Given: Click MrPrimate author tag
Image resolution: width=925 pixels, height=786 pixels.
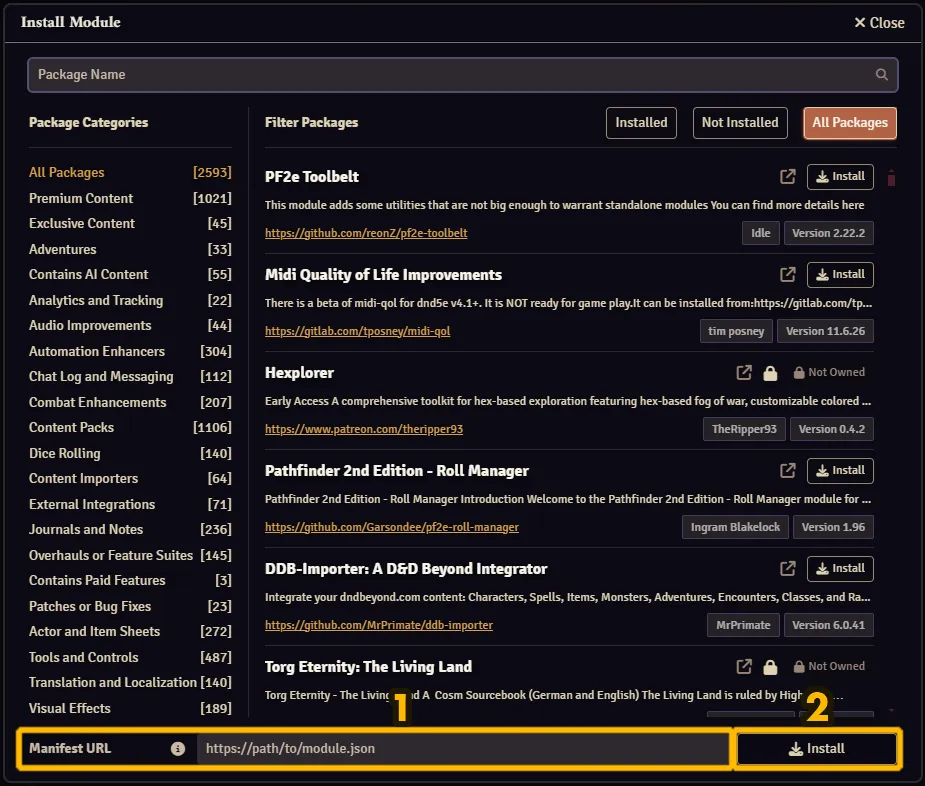Looking at the screenshot, I should click(x=743, y=625).
